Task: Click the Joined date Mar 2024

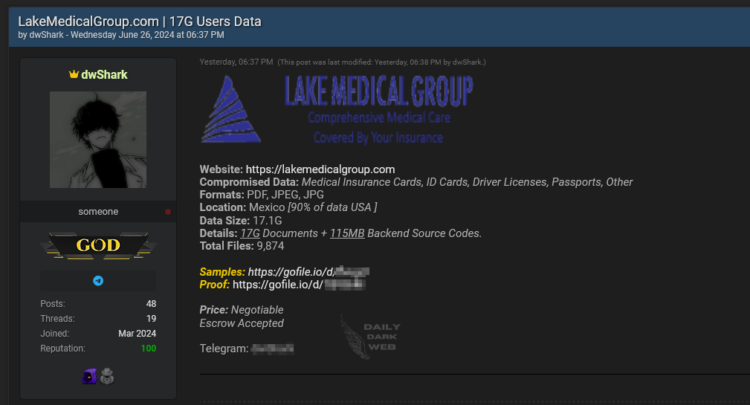Action: tap(137, 333)
